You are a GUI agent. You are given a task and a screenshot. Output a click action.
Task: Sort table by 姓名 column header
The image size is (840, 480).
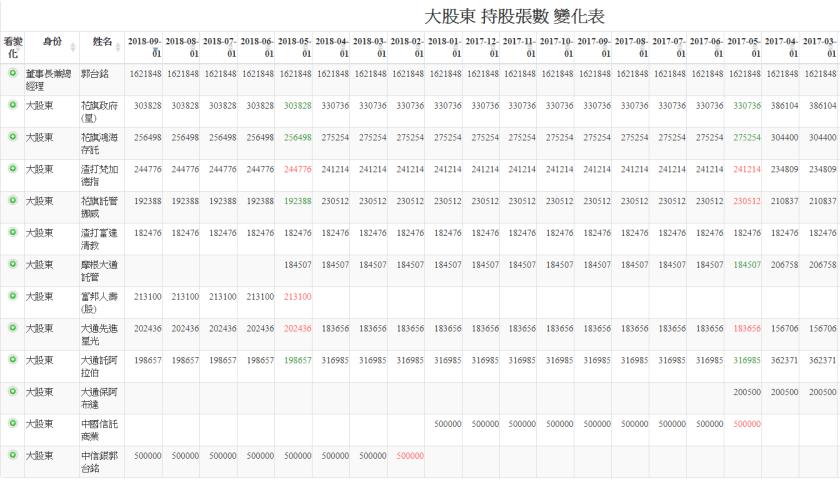102,42
